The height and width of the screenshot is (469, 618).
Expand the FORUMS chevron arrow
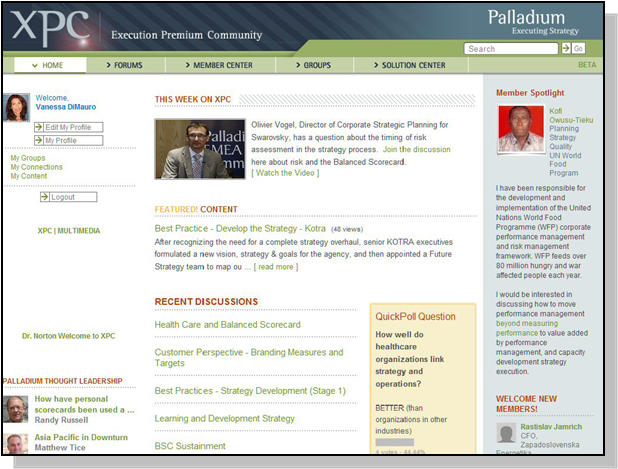coord(109,65)
